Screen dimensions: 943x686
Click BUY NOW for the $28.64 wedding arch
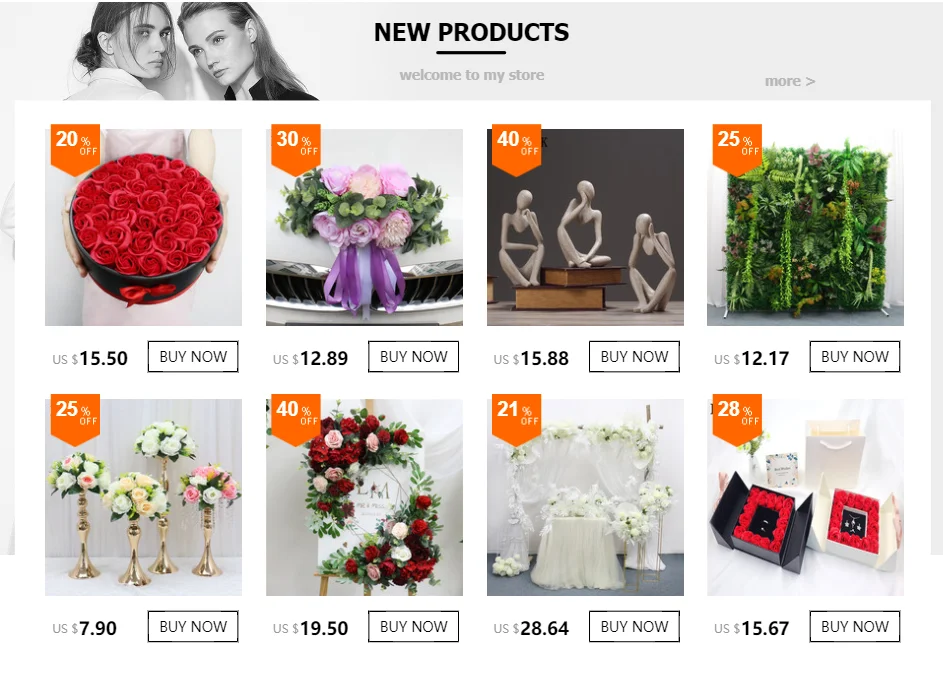tap(634, 626)
